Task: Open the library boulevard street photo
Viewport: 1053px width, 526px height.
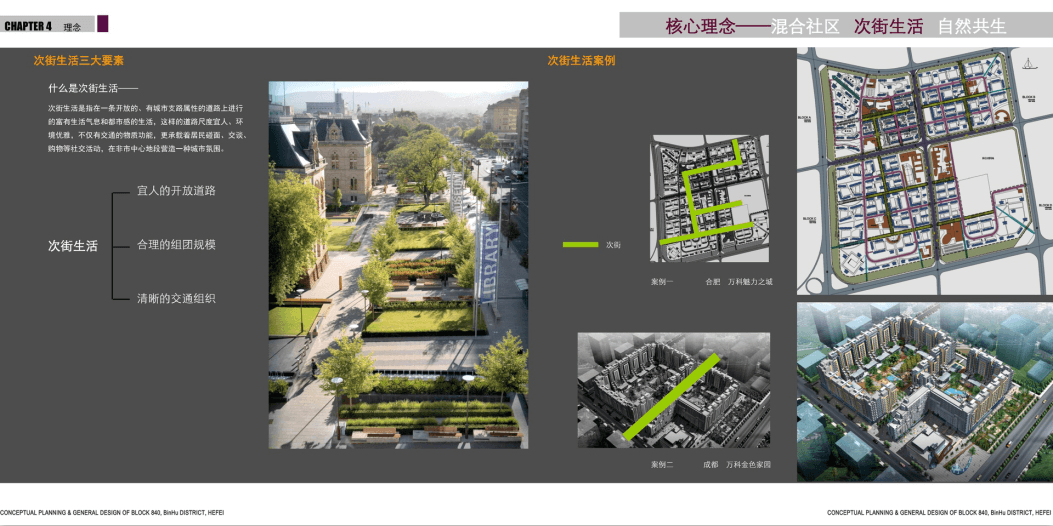Action: (398, 265)
